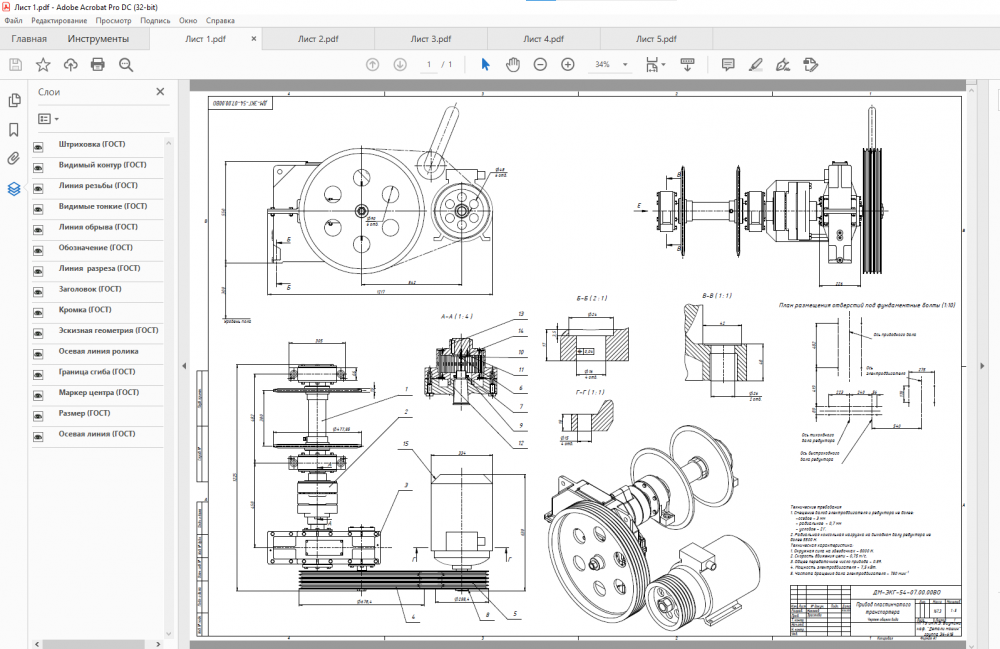This screenshot has width=1000, height=649.
Task: Toggle visibility of Линия резьбы (ГОСТ) layer
Action: click(x=39, y=188)
